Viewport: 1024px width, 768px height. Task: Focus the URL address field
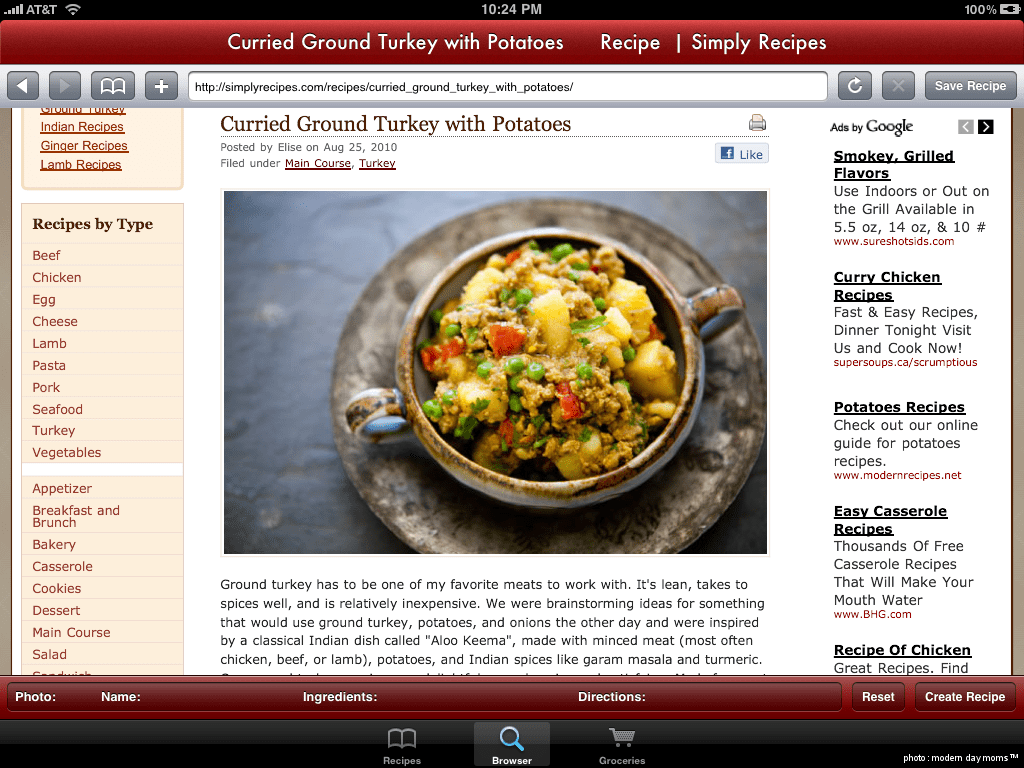point(507,87)
